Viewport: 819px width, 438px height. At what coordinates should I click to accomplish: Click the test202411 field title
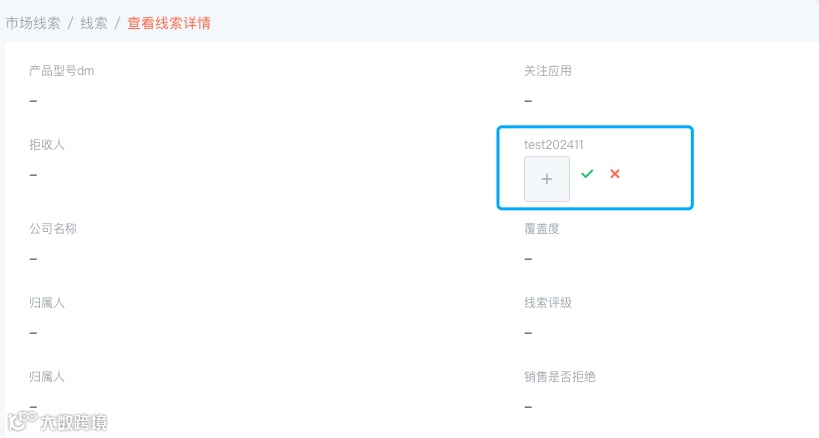tap(554, 145)
